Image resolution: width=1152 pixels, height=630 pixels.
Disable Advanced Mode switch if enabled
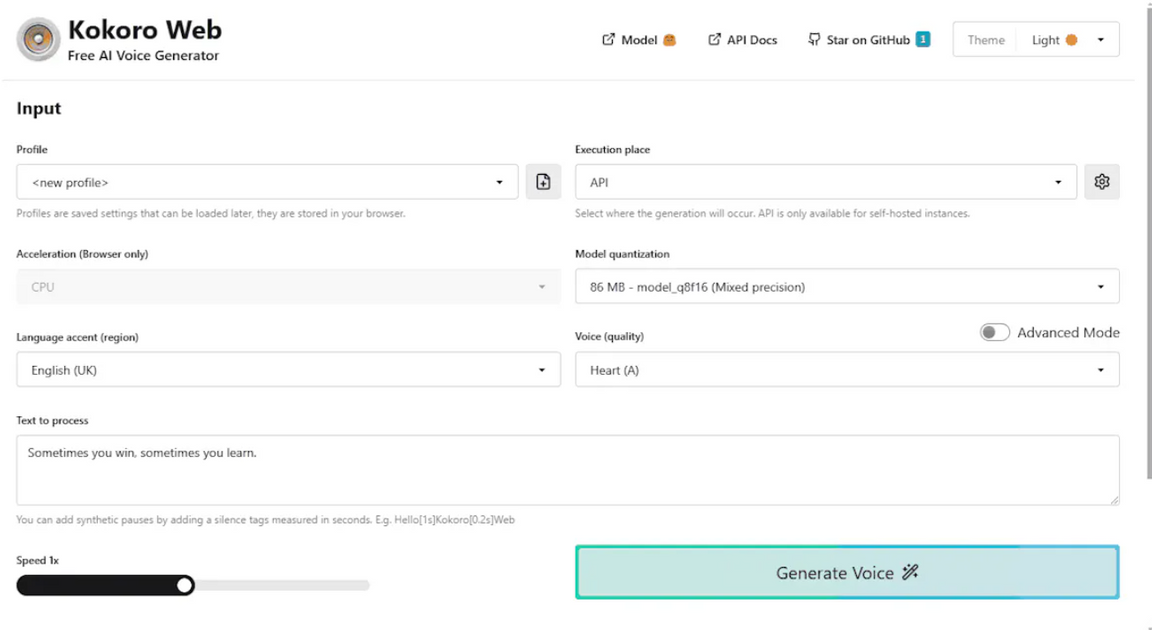coord(995,331)
